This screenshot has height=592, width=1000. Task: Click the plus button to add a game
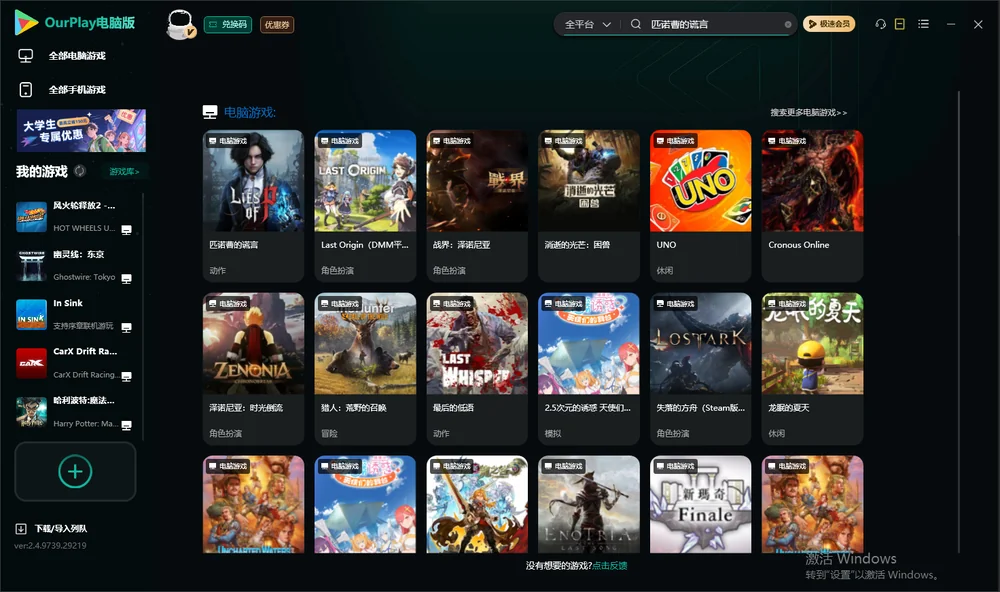tap(75, 471)
